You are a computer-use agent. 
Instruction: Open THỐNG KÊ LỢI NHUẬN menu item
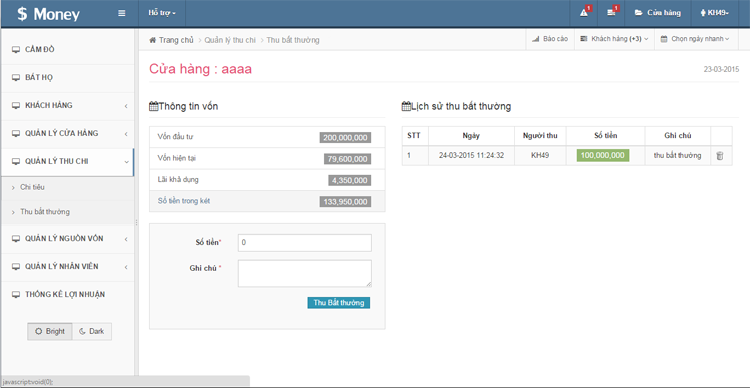pos(67,295)
